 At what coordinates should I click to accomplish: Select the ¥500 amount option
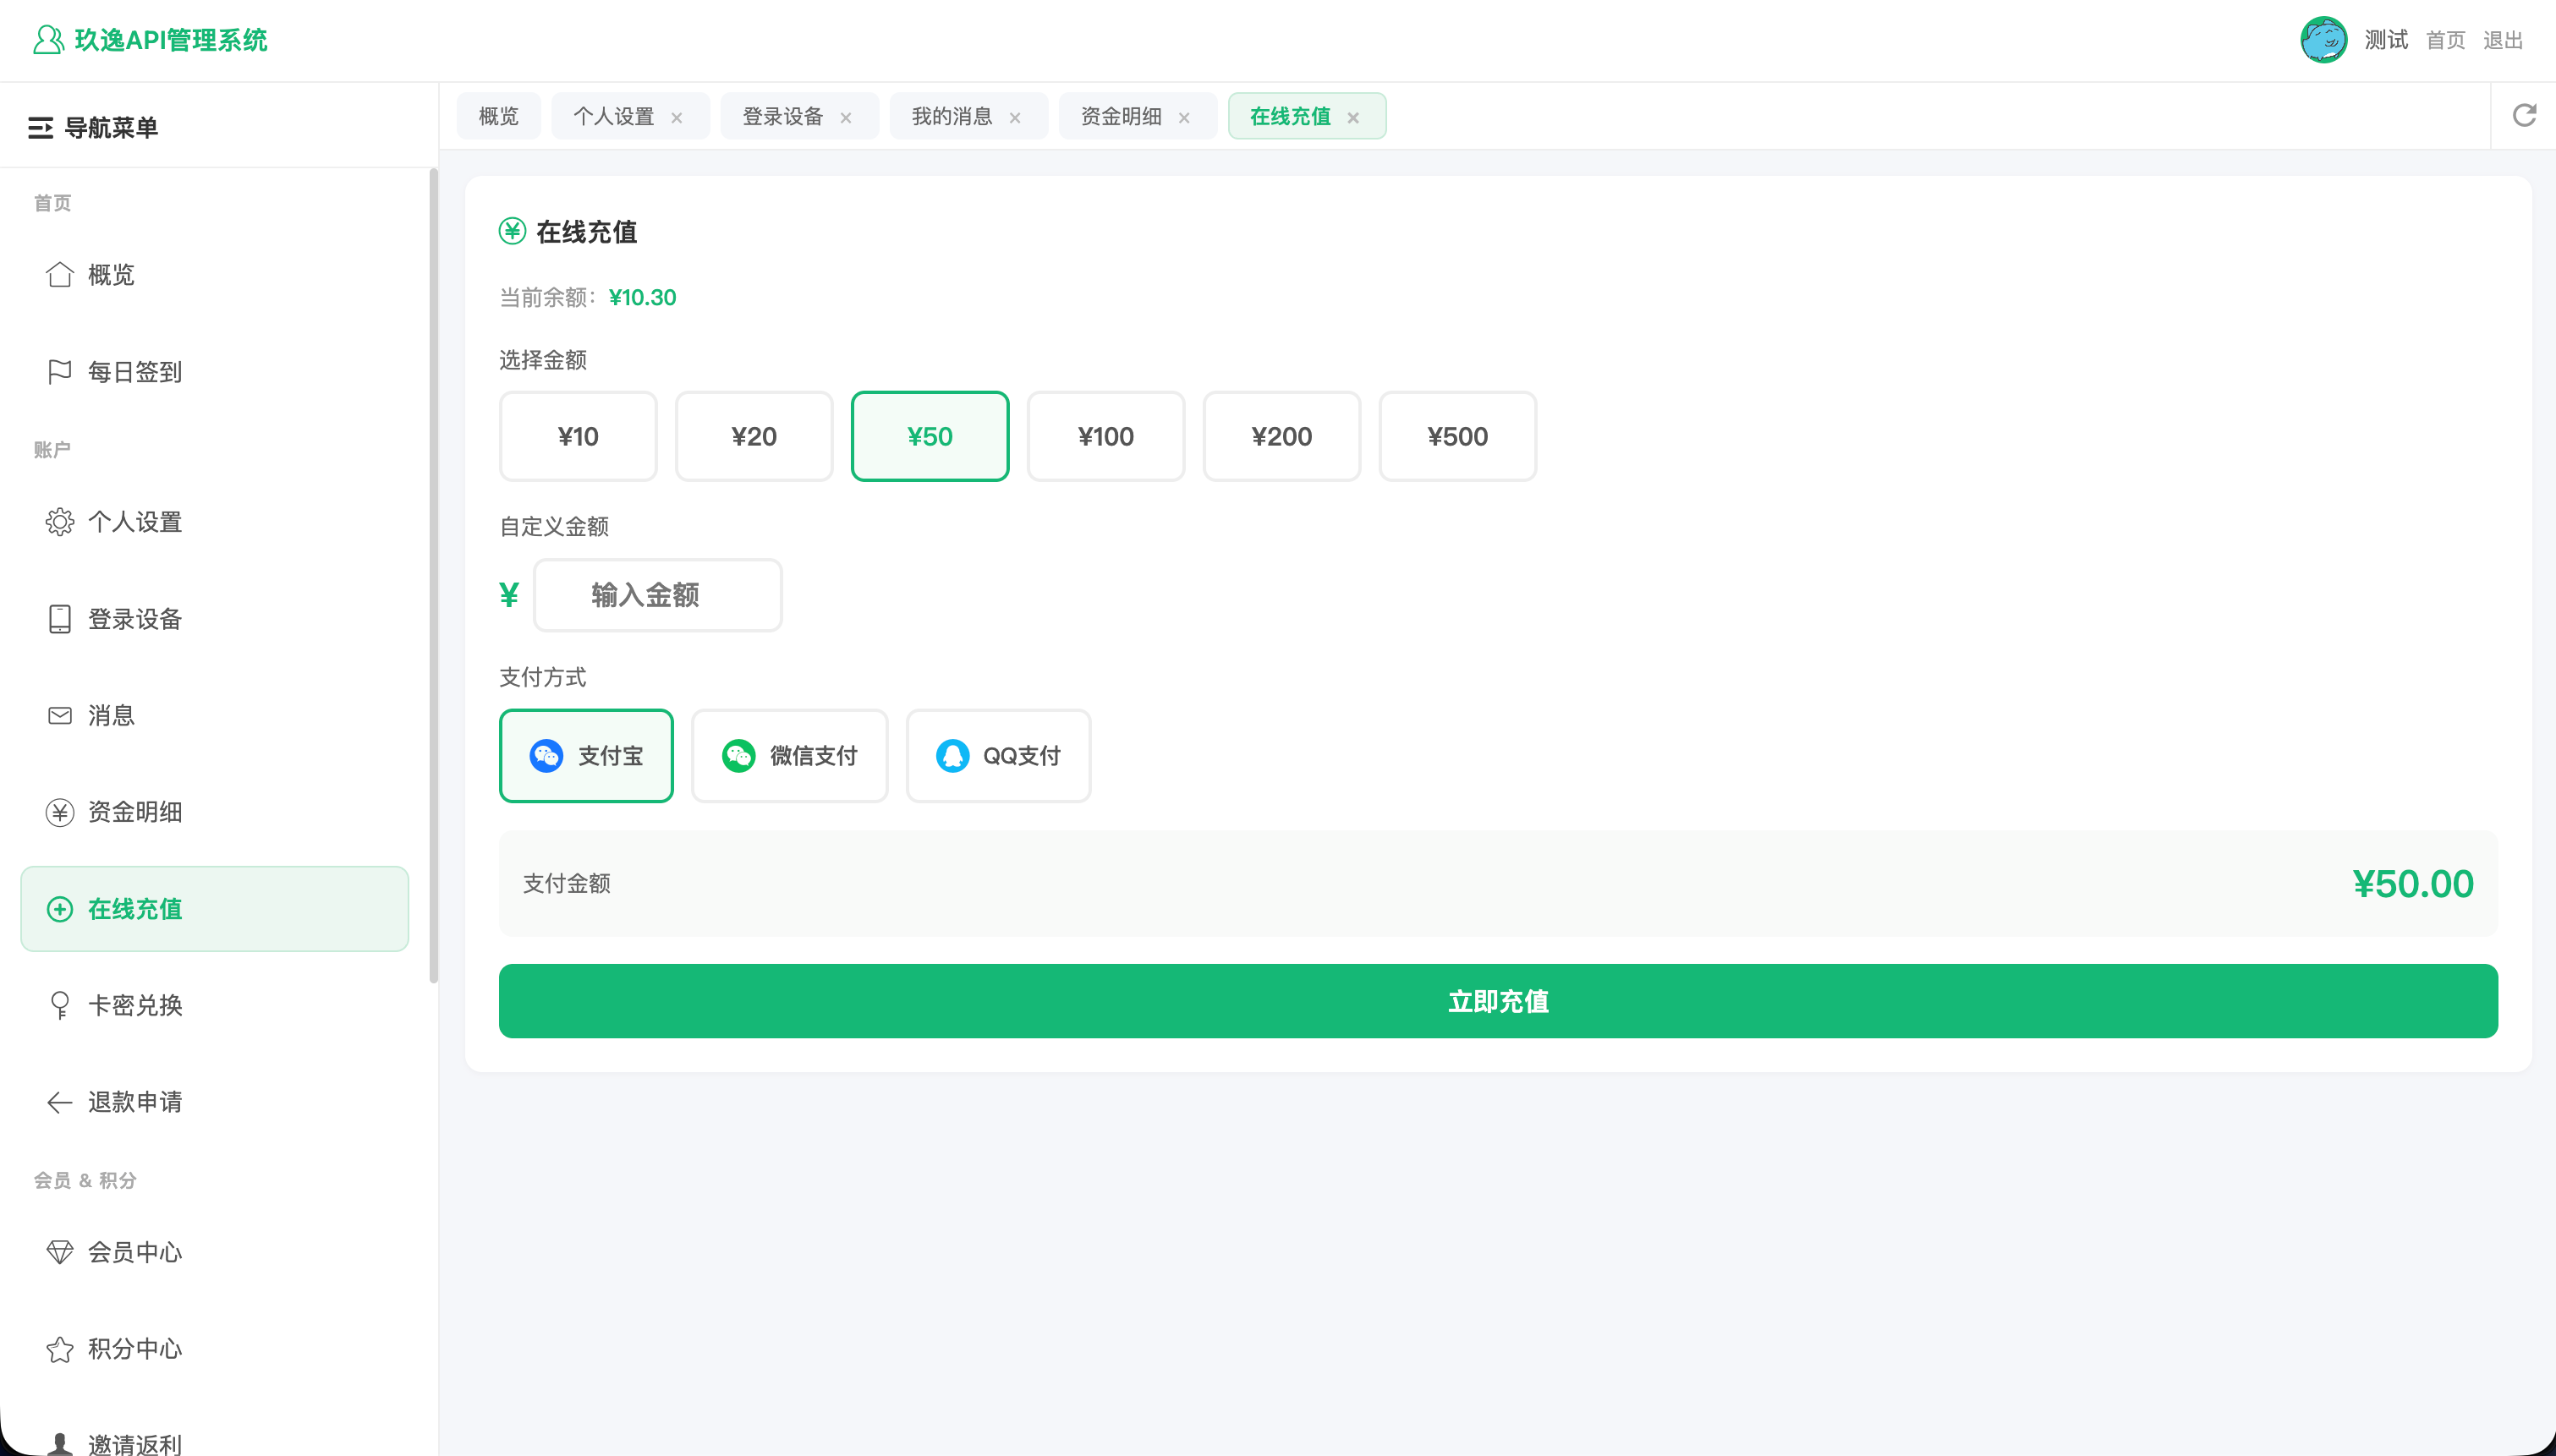[x=1458, y=436]
